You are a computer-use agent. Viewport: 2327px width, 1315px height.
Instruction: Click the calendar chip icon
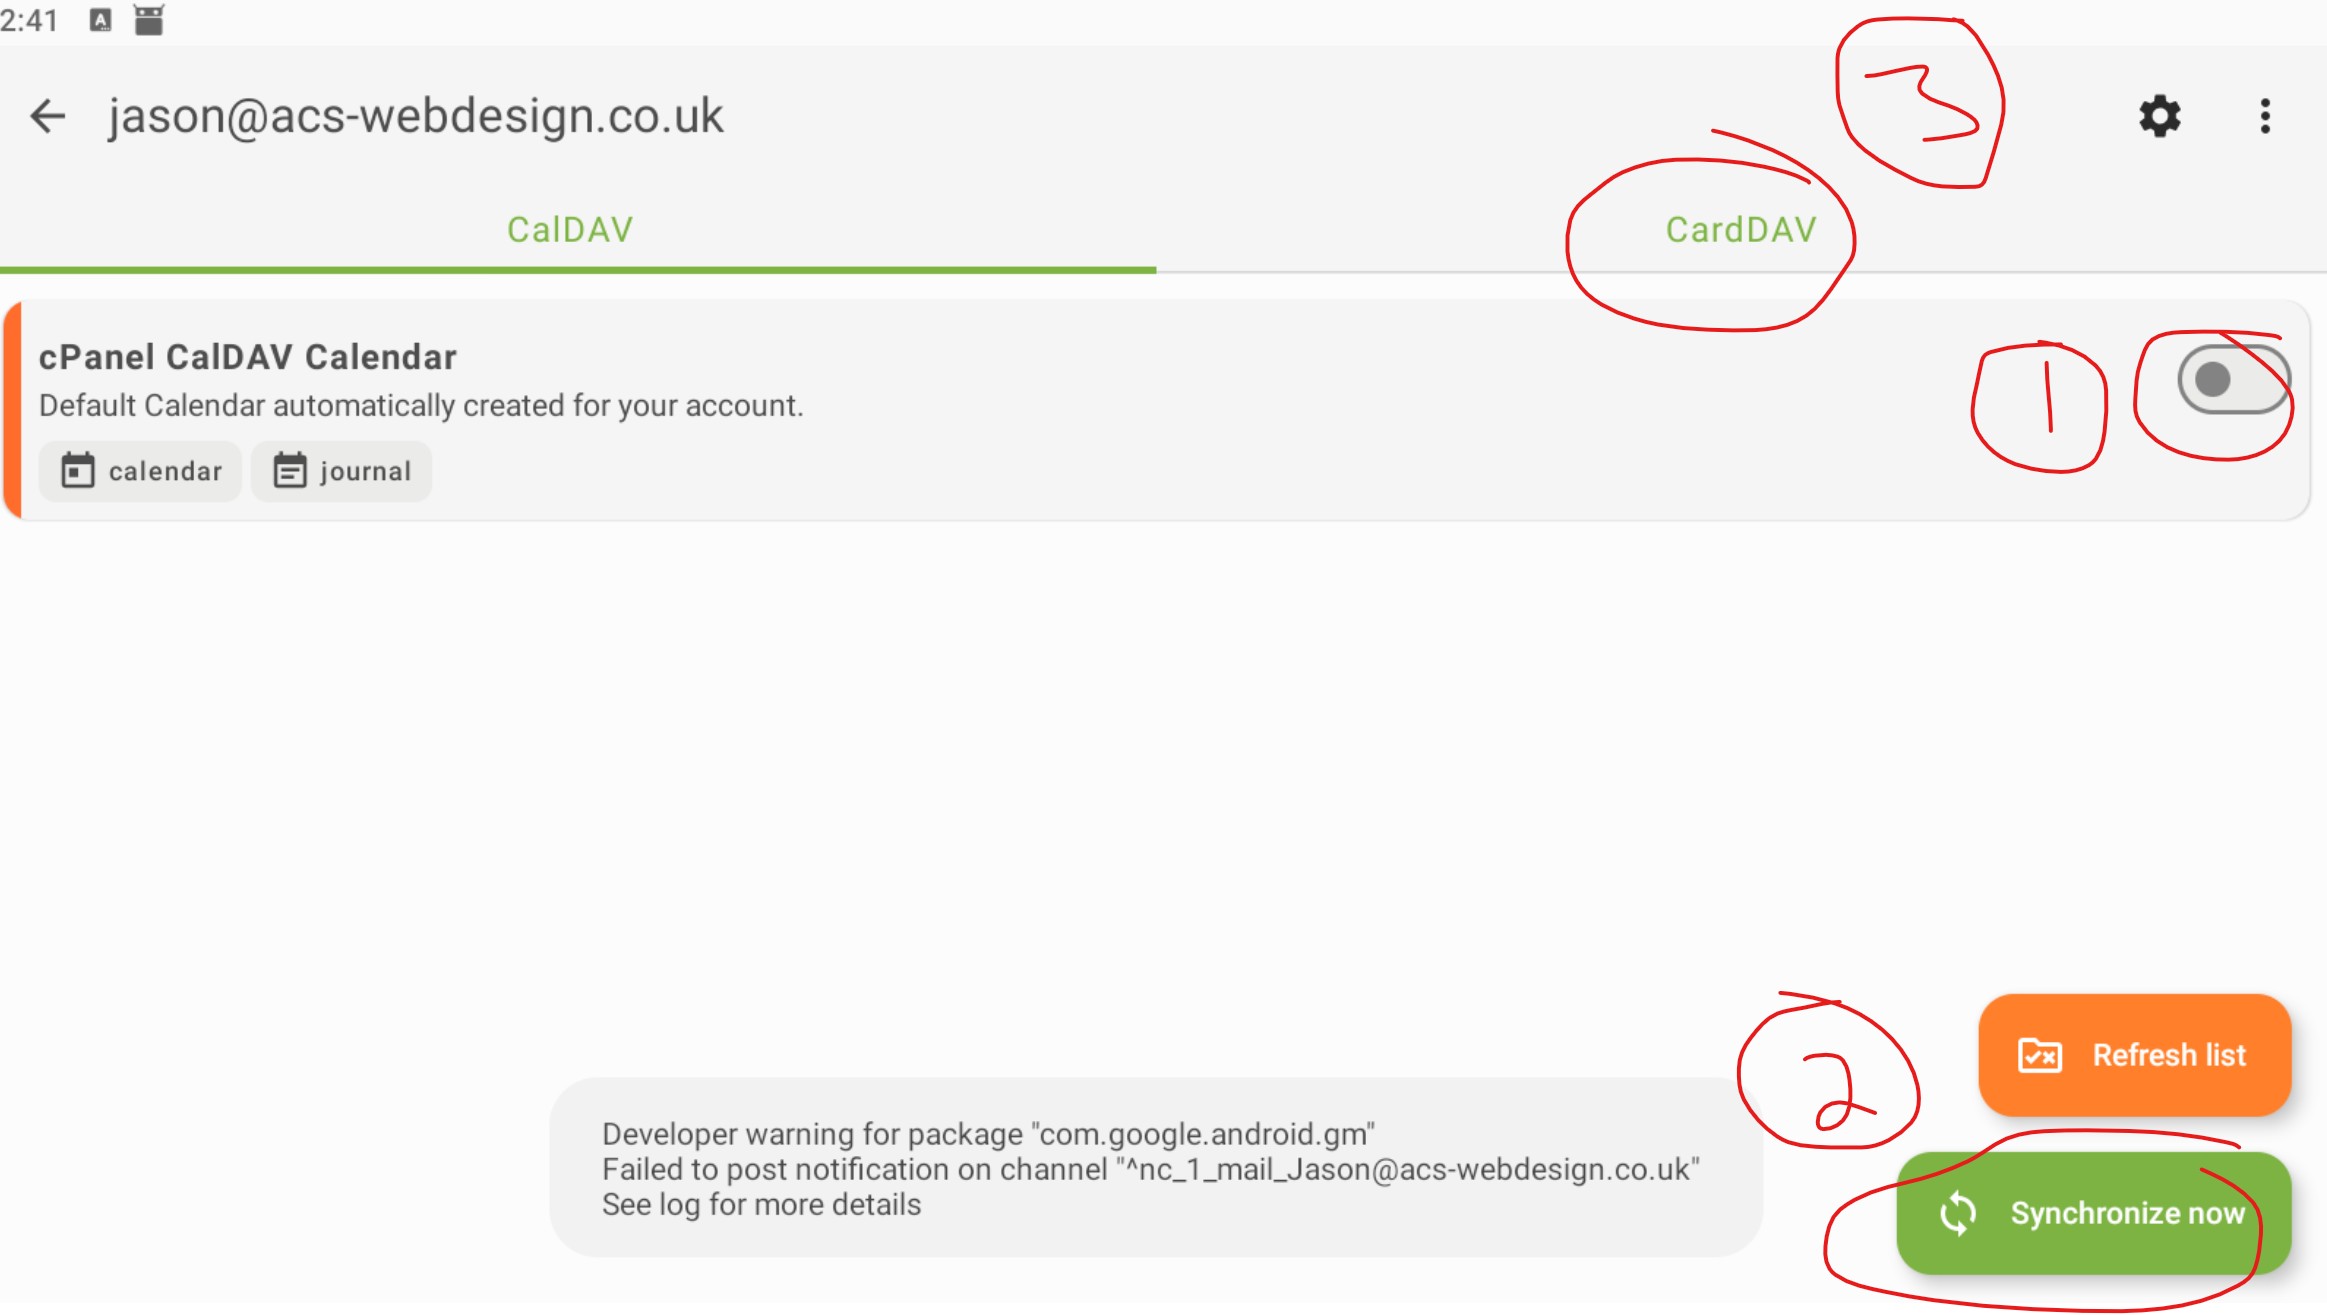[77, 470]
